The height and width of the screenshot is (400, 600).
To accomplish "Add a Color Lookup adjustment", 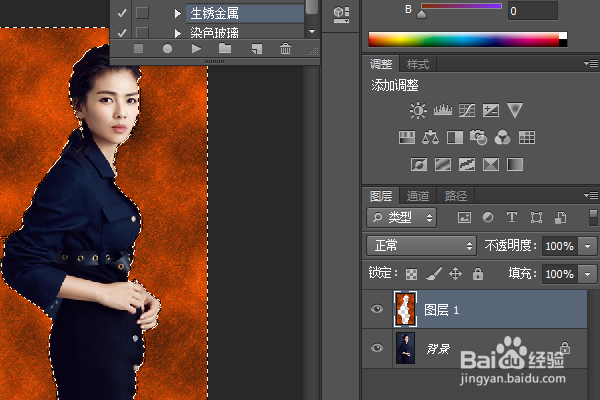I will tap(527, 137).
